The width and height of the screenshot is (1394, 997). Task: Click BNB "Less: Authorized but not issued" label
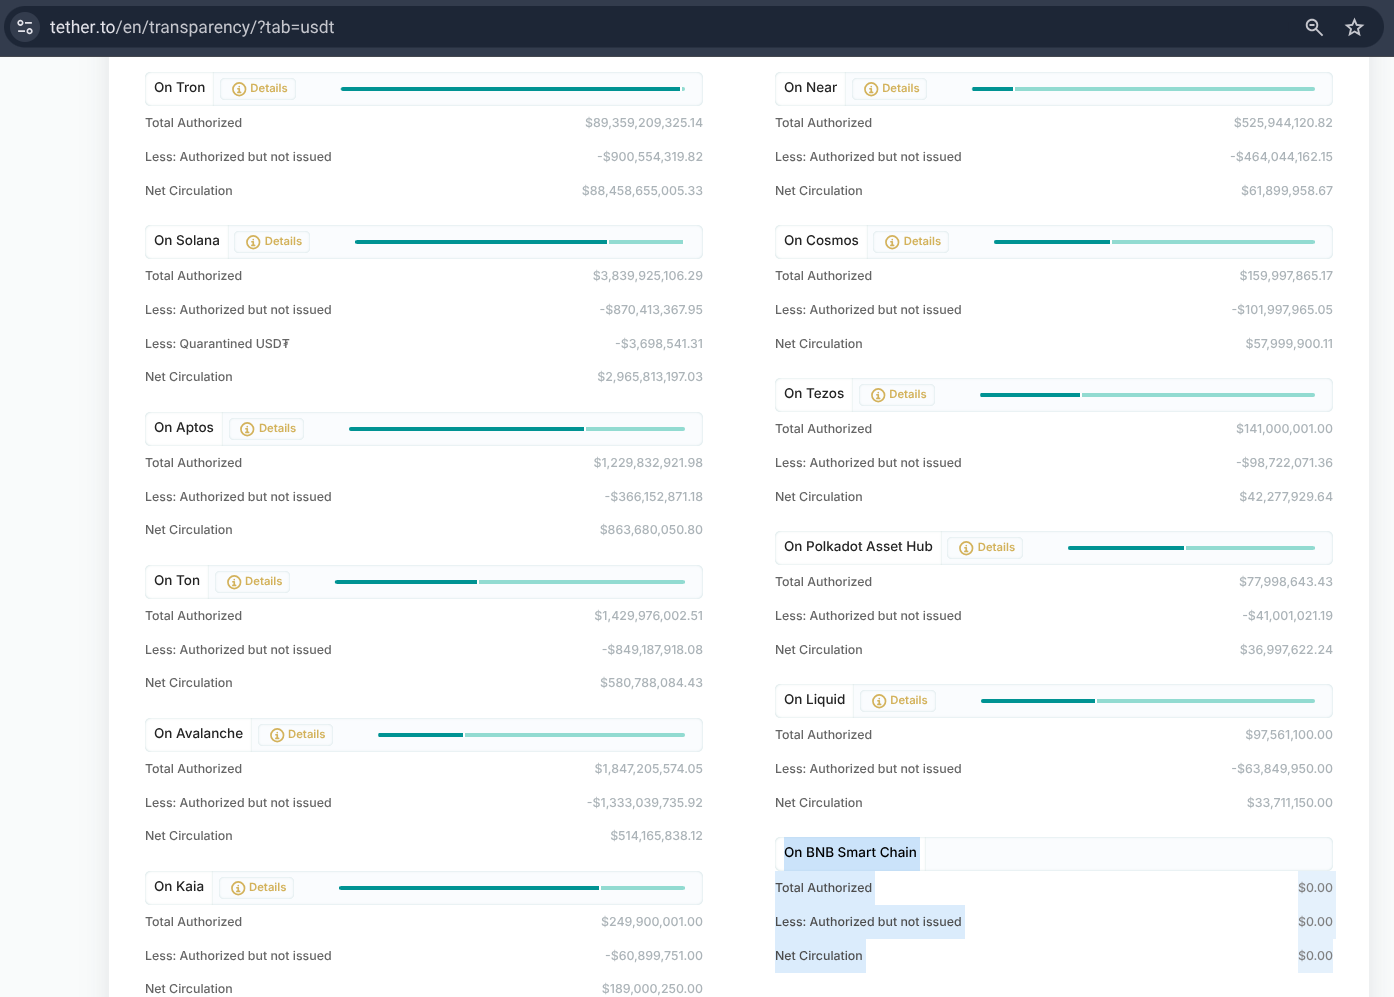pyautogui.click(x=868, y=922)
